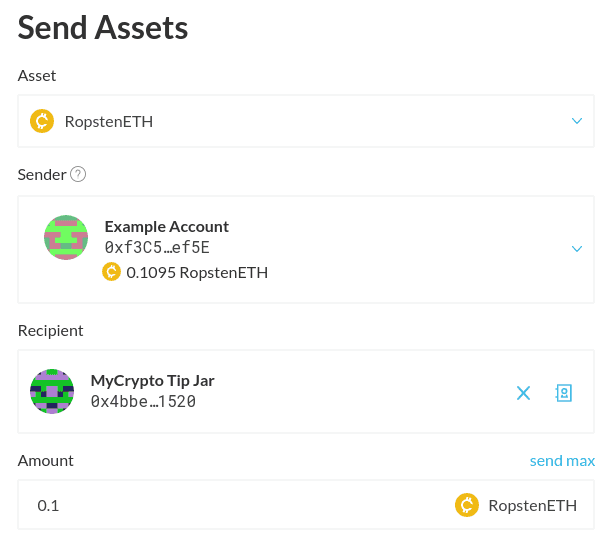Expand the Sender account dropdown chevron
612x539 pixels.
(x=576, y=249)
